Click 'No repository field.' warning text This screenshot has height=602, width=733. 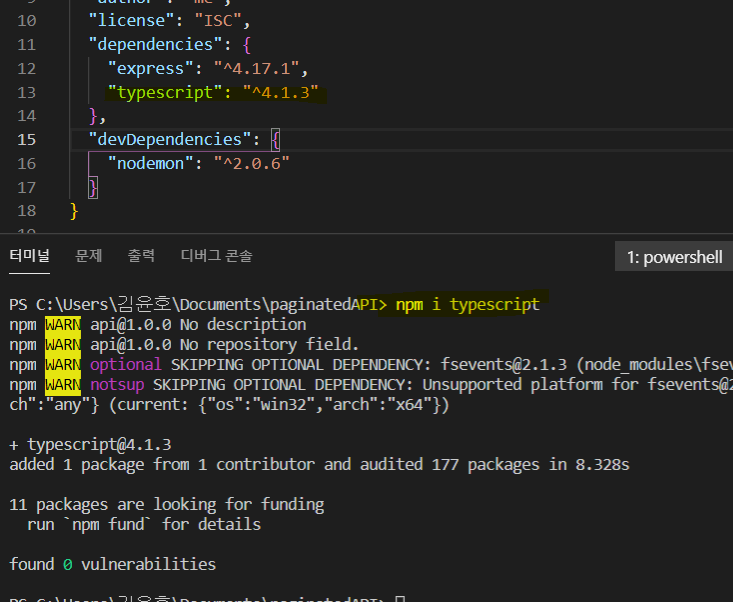(269, 344)
